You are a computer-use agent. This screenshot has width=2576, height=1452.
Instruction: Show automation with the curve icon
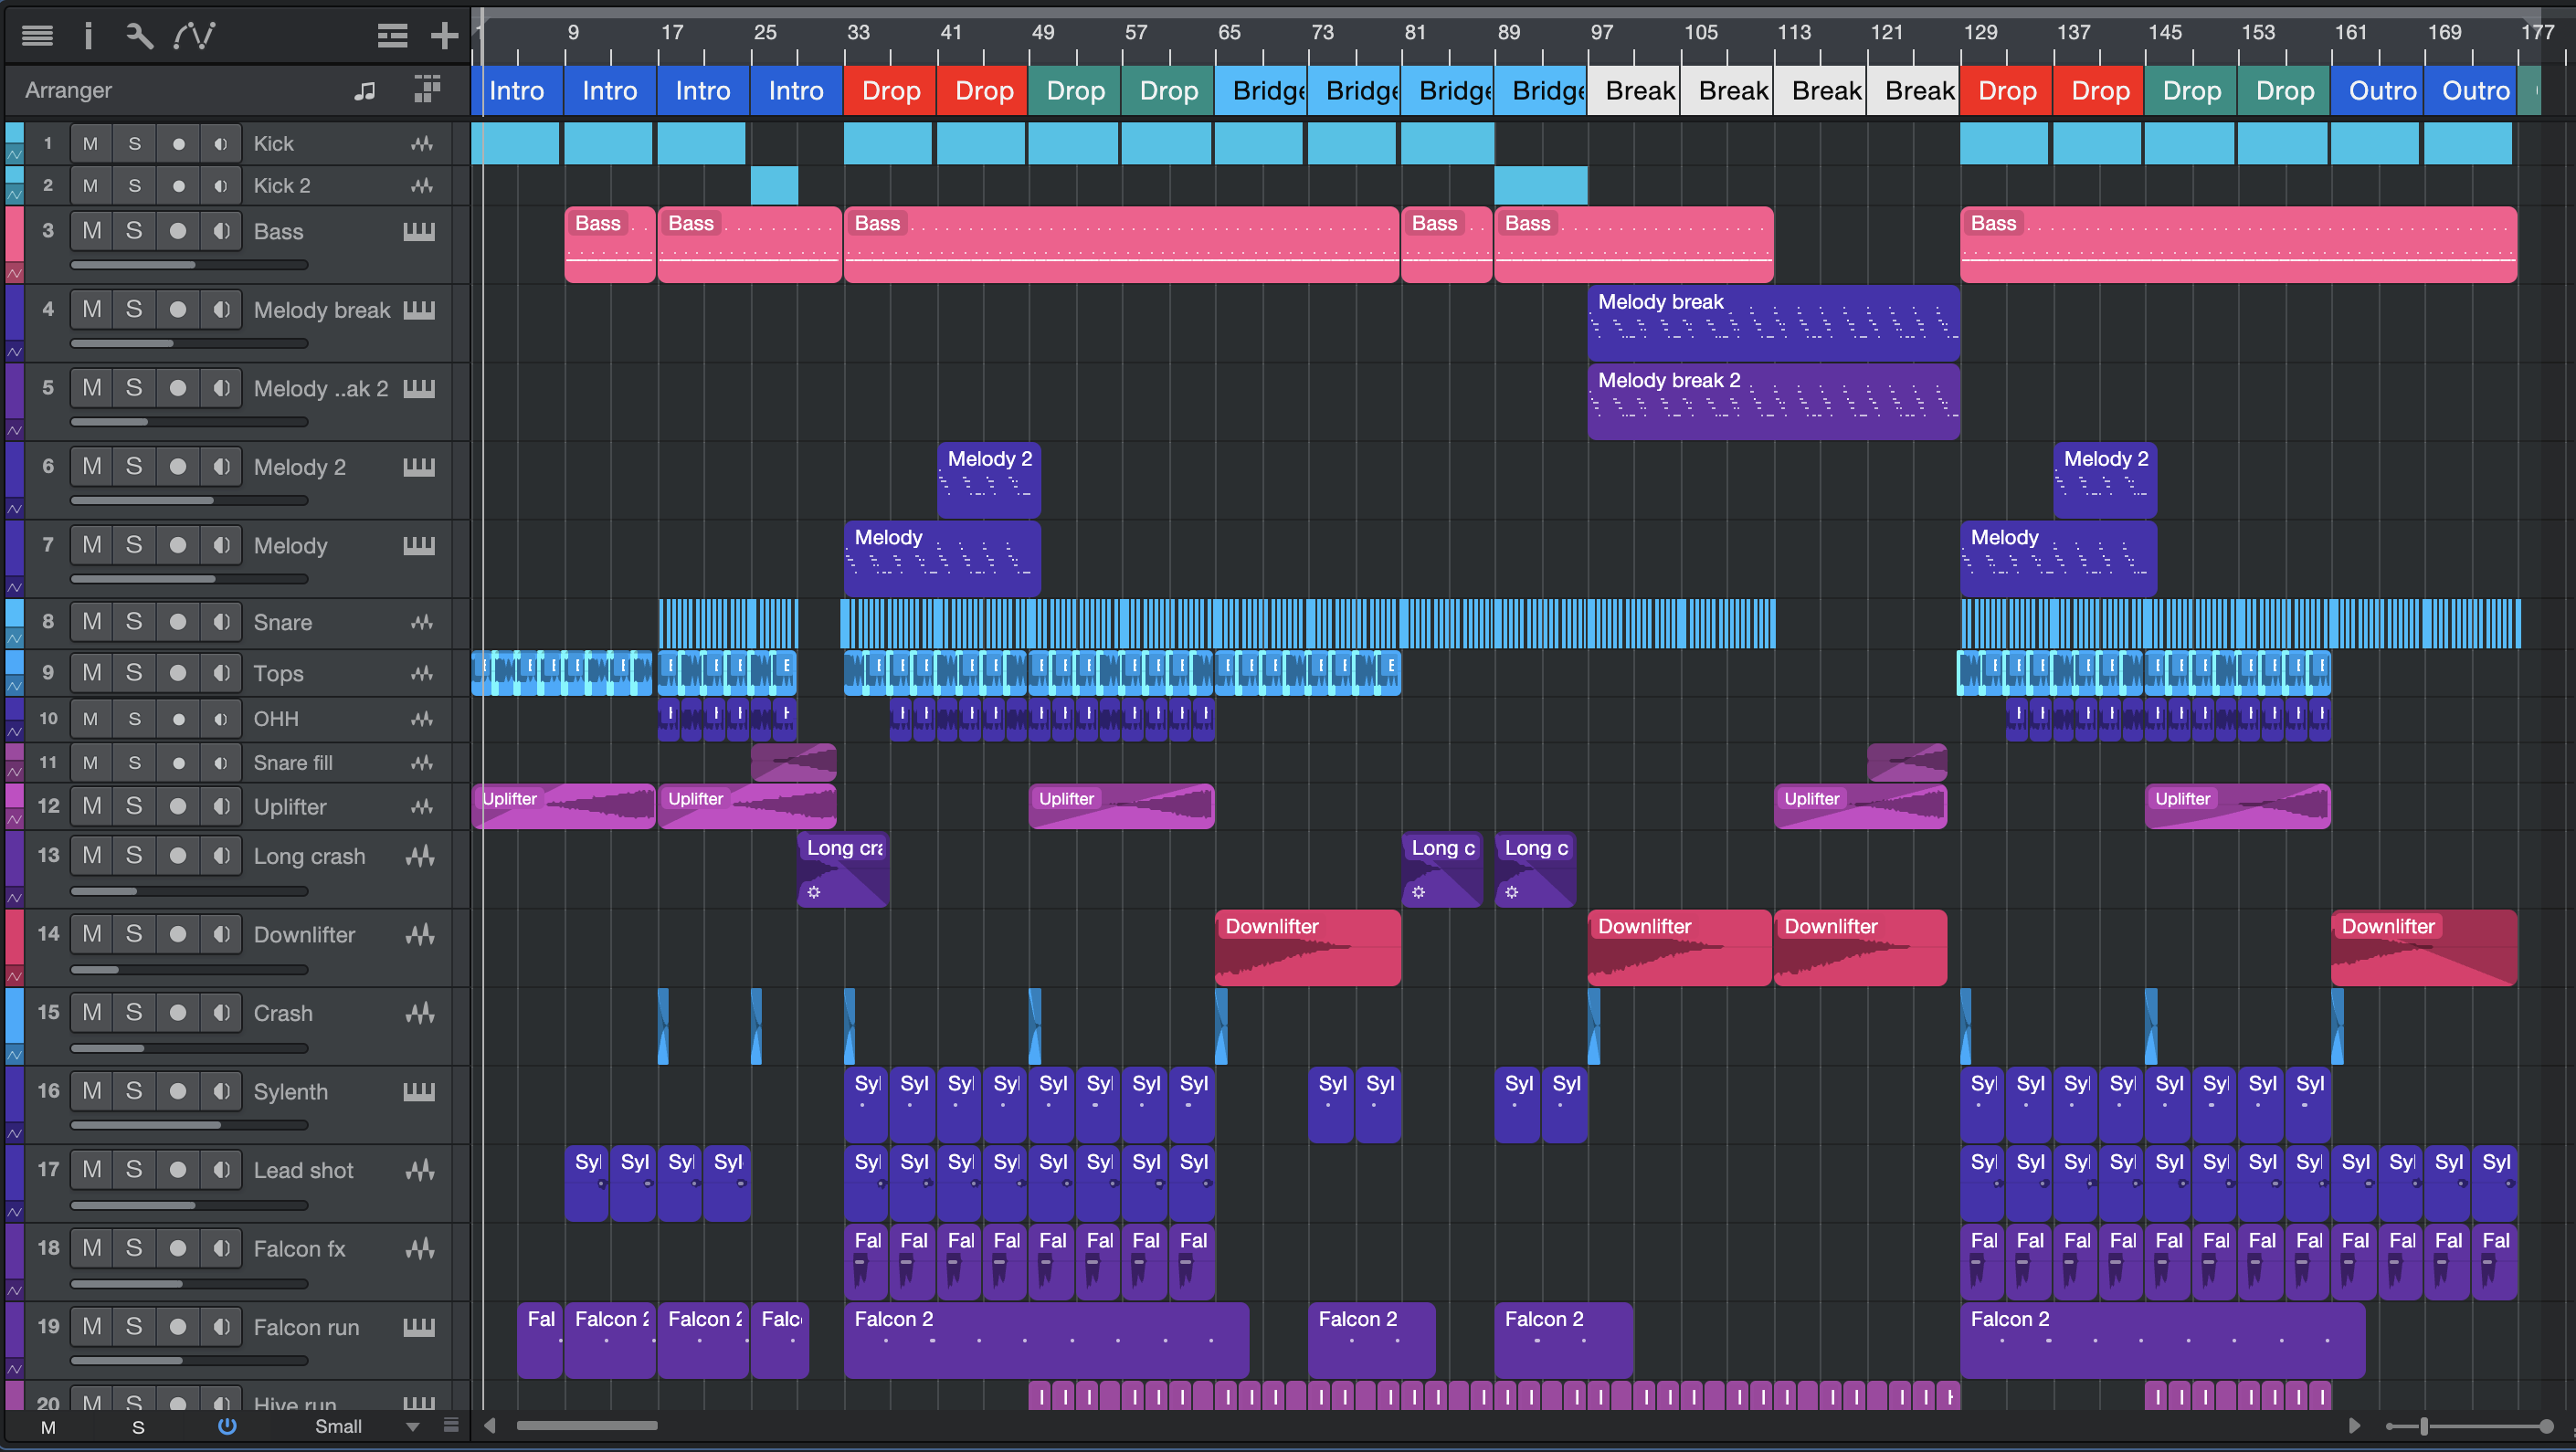[193, 36]
